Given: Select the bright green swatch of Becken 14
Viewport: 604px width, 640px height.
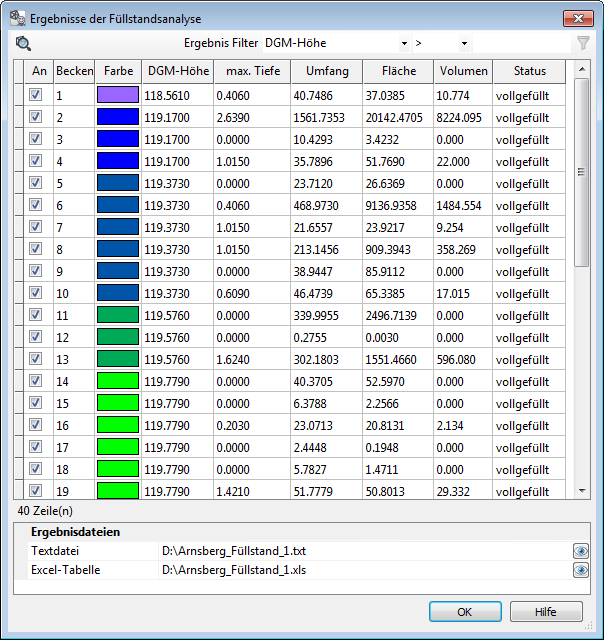Looking at the screenshot, I should (117, 381).
